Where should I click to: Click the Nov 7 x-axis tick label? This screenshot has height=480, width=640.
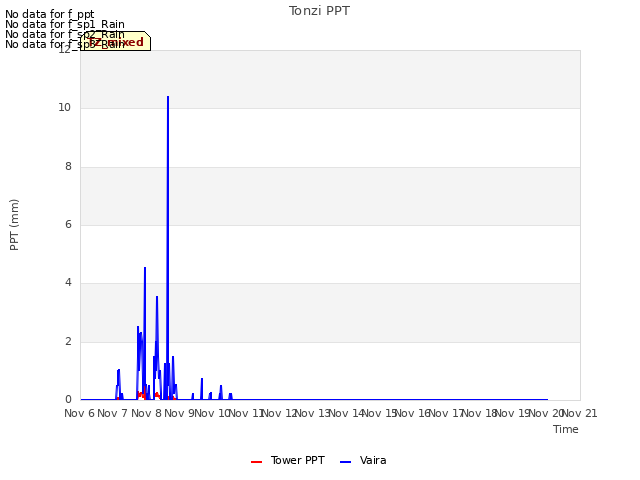click(x=113, y=413)
